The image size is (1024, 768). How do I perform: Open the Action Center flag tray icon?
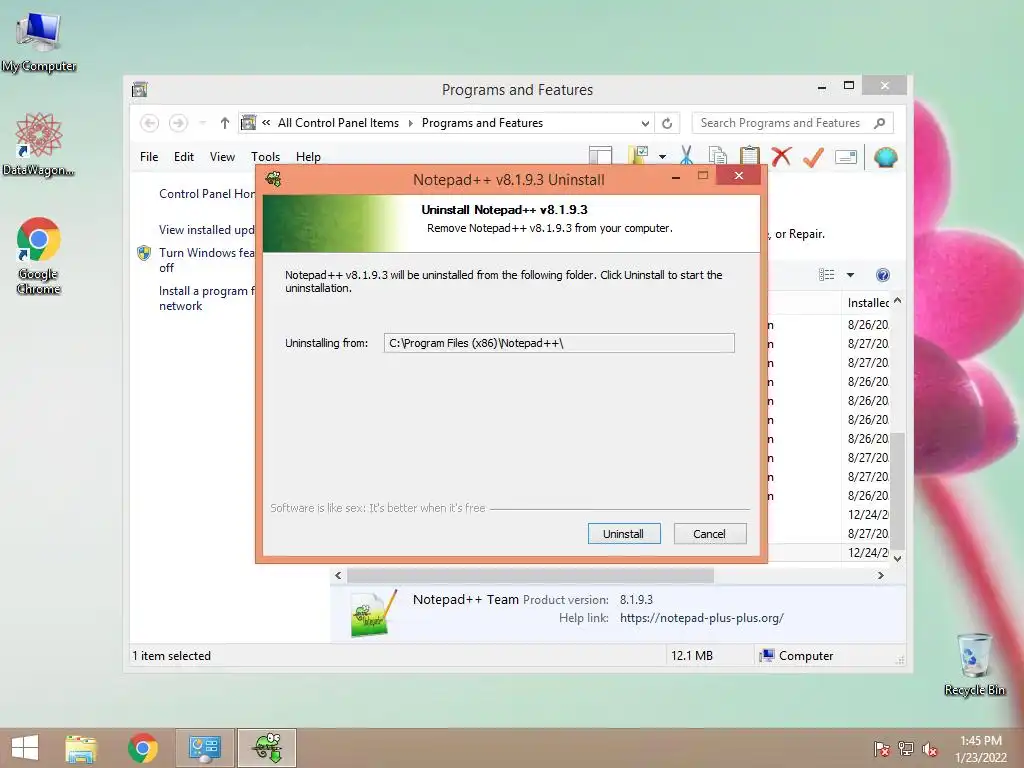tap(882, 749)
